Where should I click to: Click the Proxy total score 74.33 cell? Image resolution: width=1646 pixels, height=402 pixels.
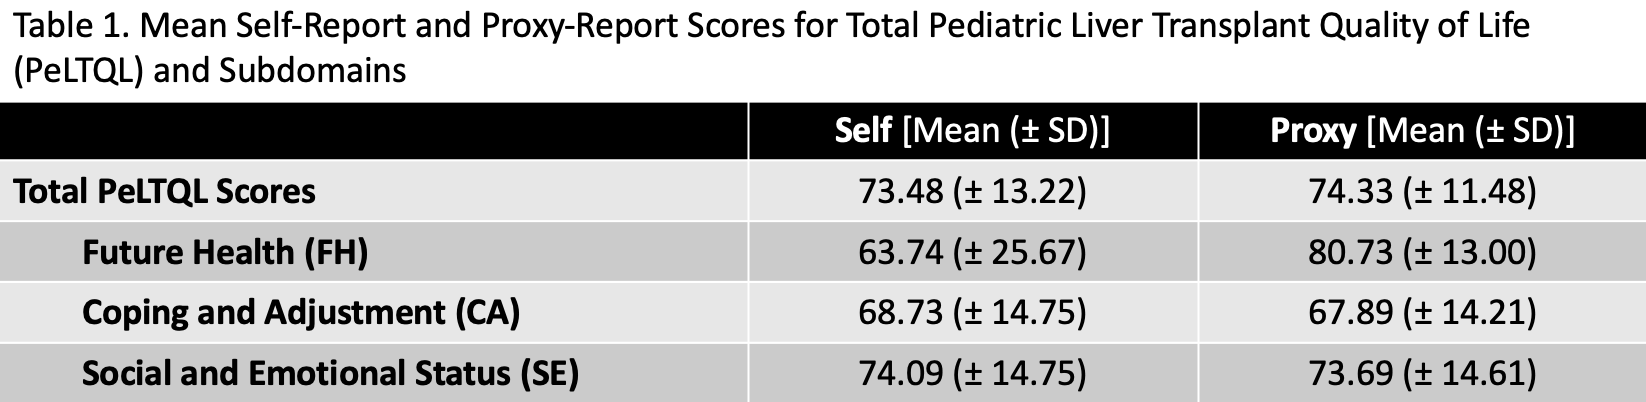[x=1422, y=191]
